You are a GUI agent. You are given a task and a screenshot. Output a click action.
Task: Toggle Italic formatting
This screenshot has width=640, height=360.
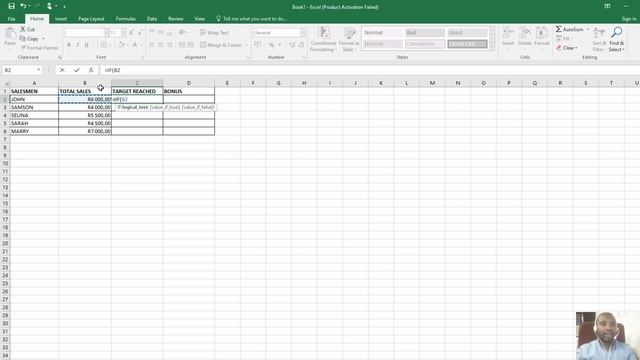click(x=78, y=44)
